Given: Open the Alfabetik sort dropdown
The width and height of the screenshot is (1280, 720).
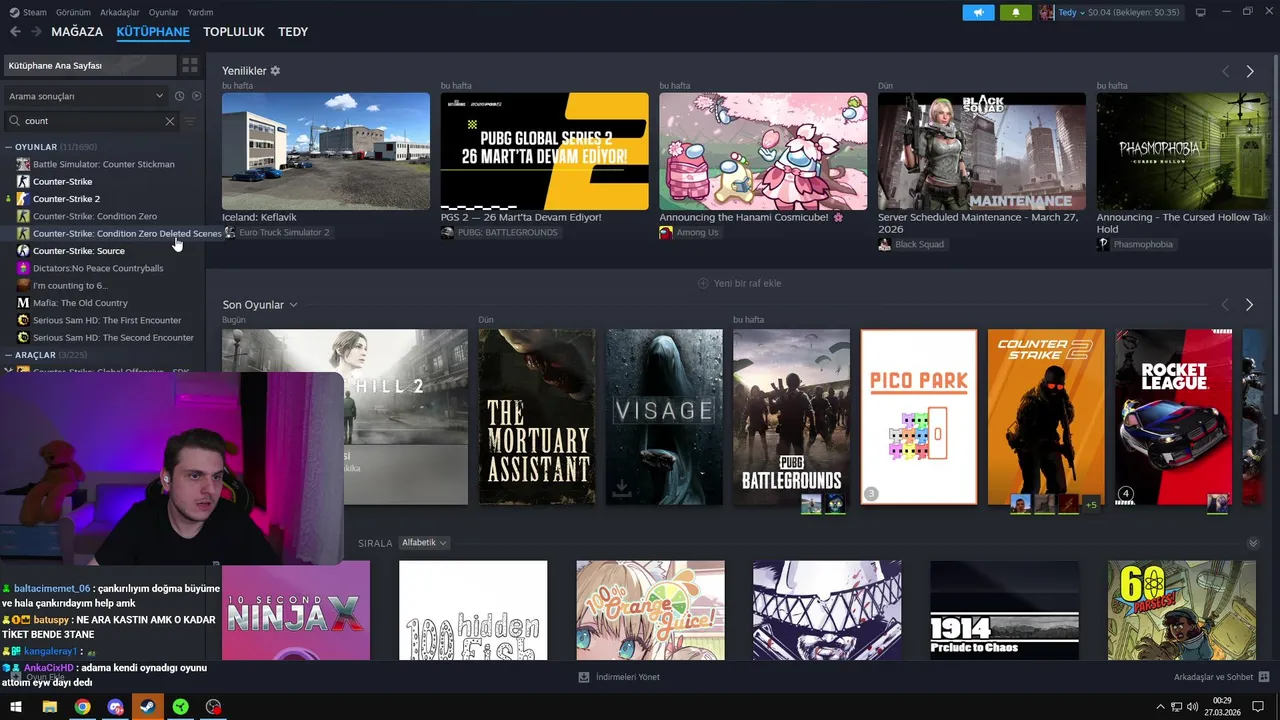Looking at the screenshot, I should (423, 542).
